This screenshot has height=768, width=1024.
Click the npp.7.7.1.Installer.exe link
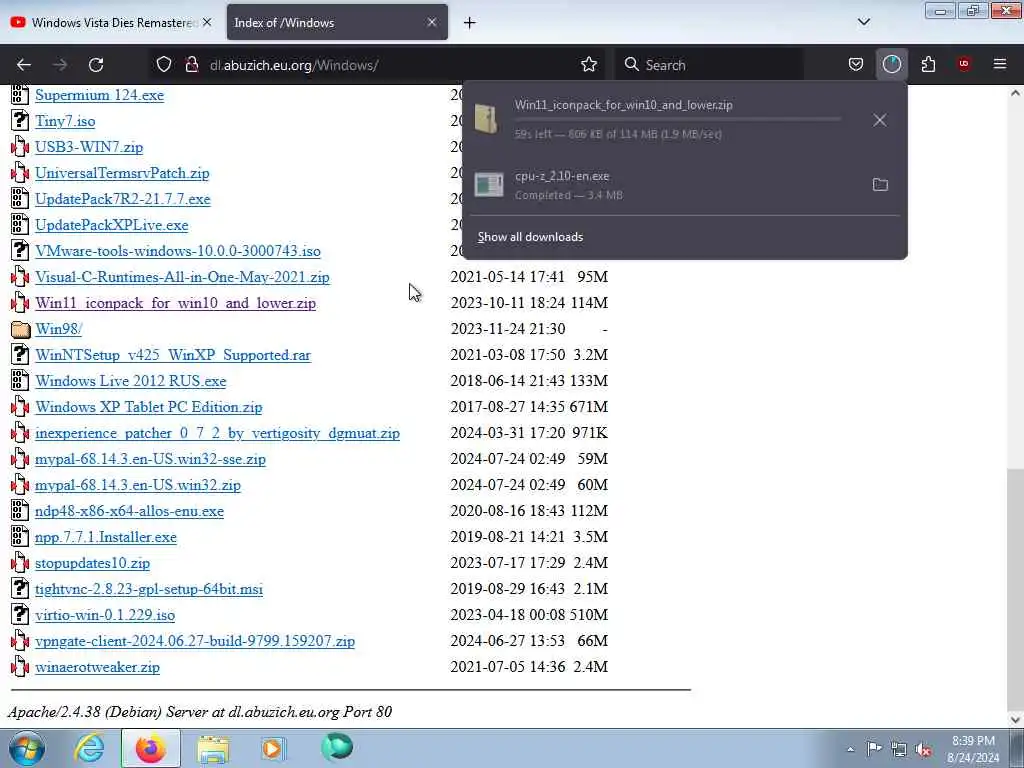point(106,537)
